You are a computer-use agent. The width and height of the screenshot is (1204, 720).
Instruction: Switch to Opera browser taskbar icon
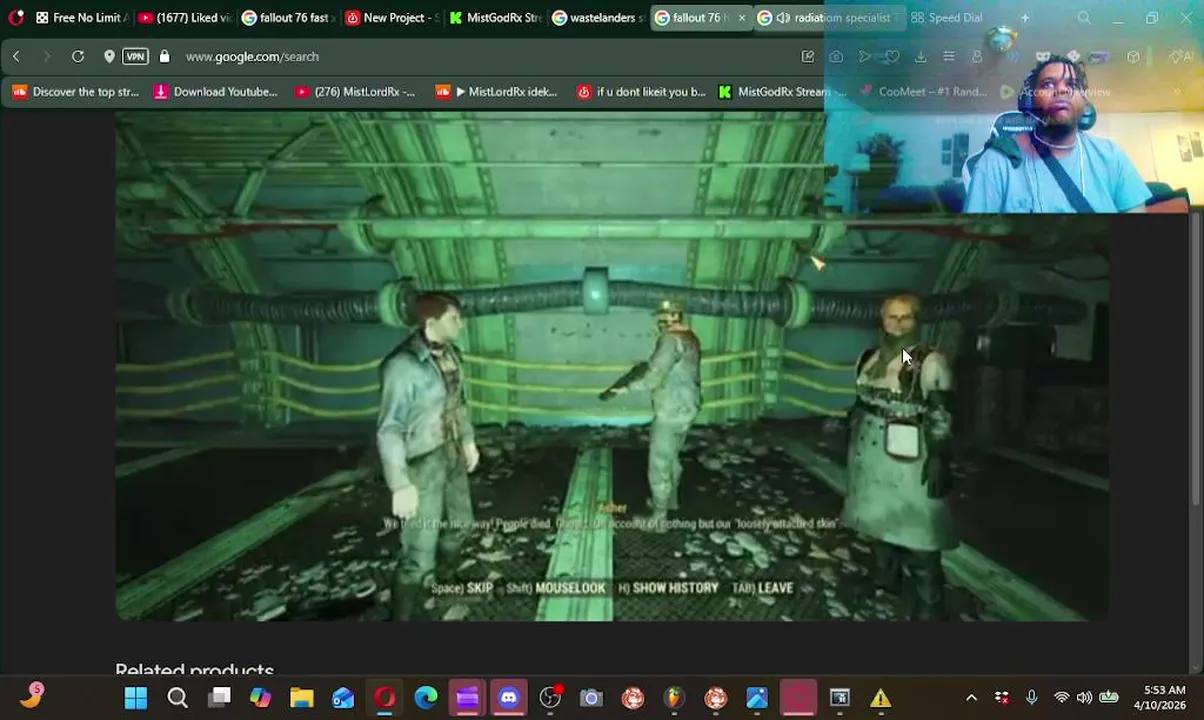coord(385,698)
